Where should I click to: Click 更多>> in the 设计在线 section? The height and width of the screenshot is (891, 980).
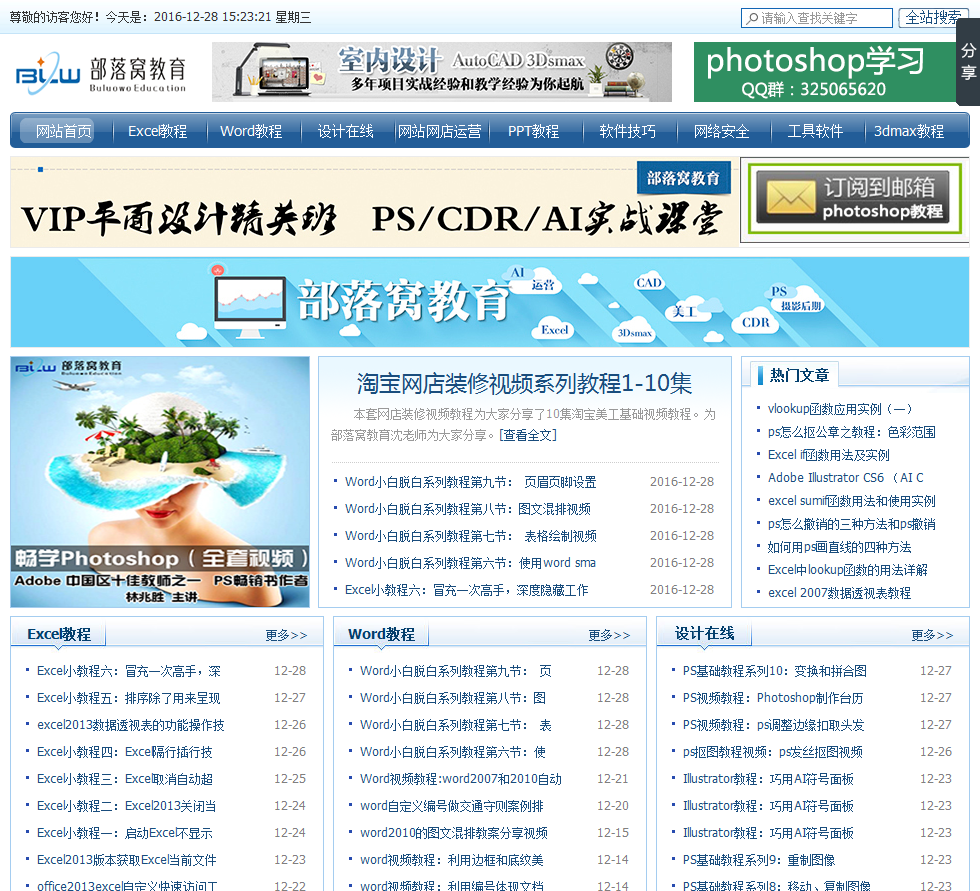point(932,635)
